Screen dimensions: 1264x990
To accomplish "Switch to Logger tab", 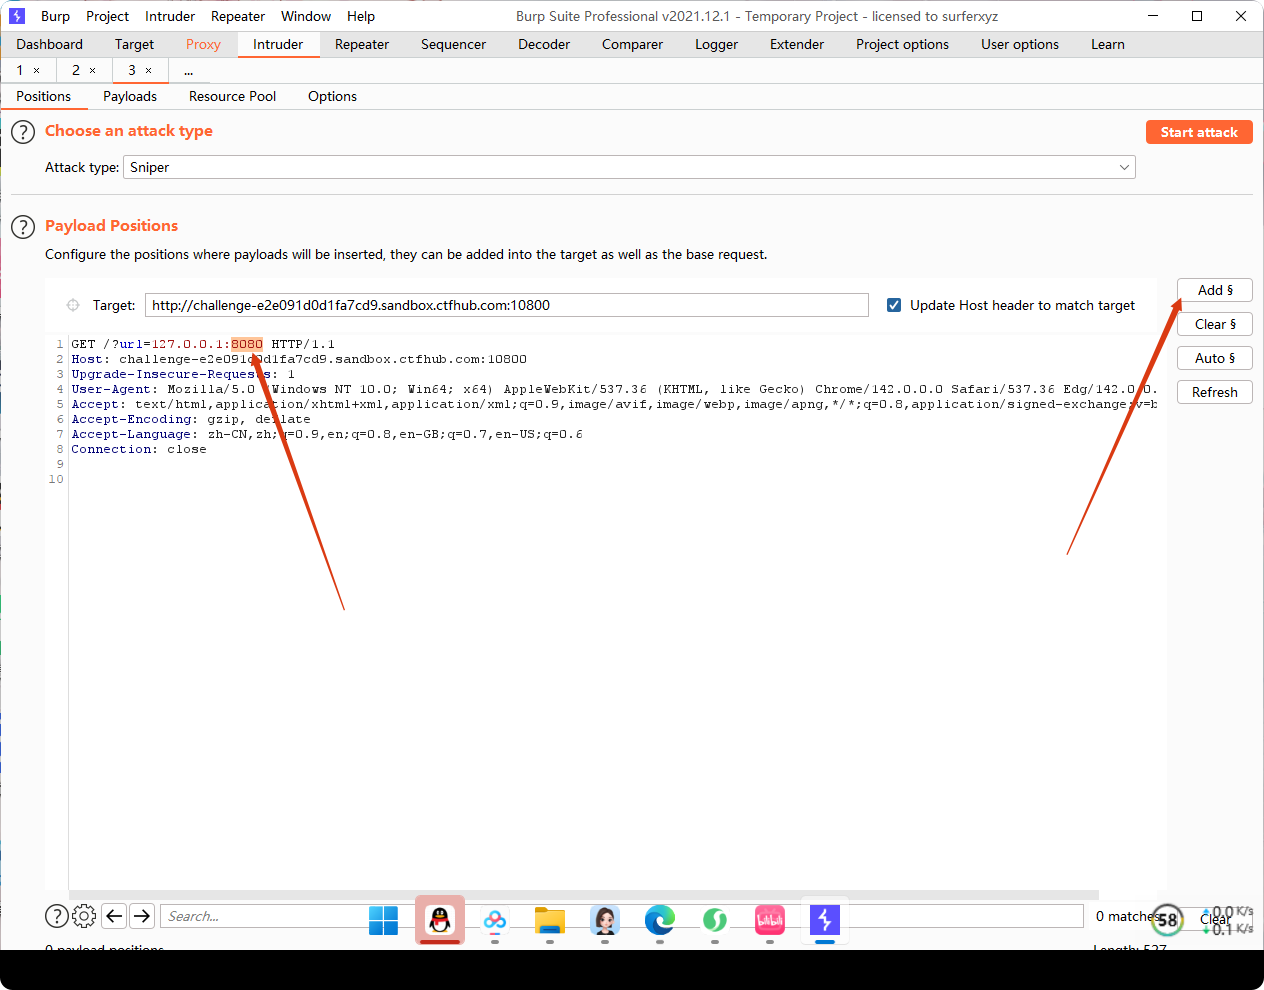I will [716, 44].
